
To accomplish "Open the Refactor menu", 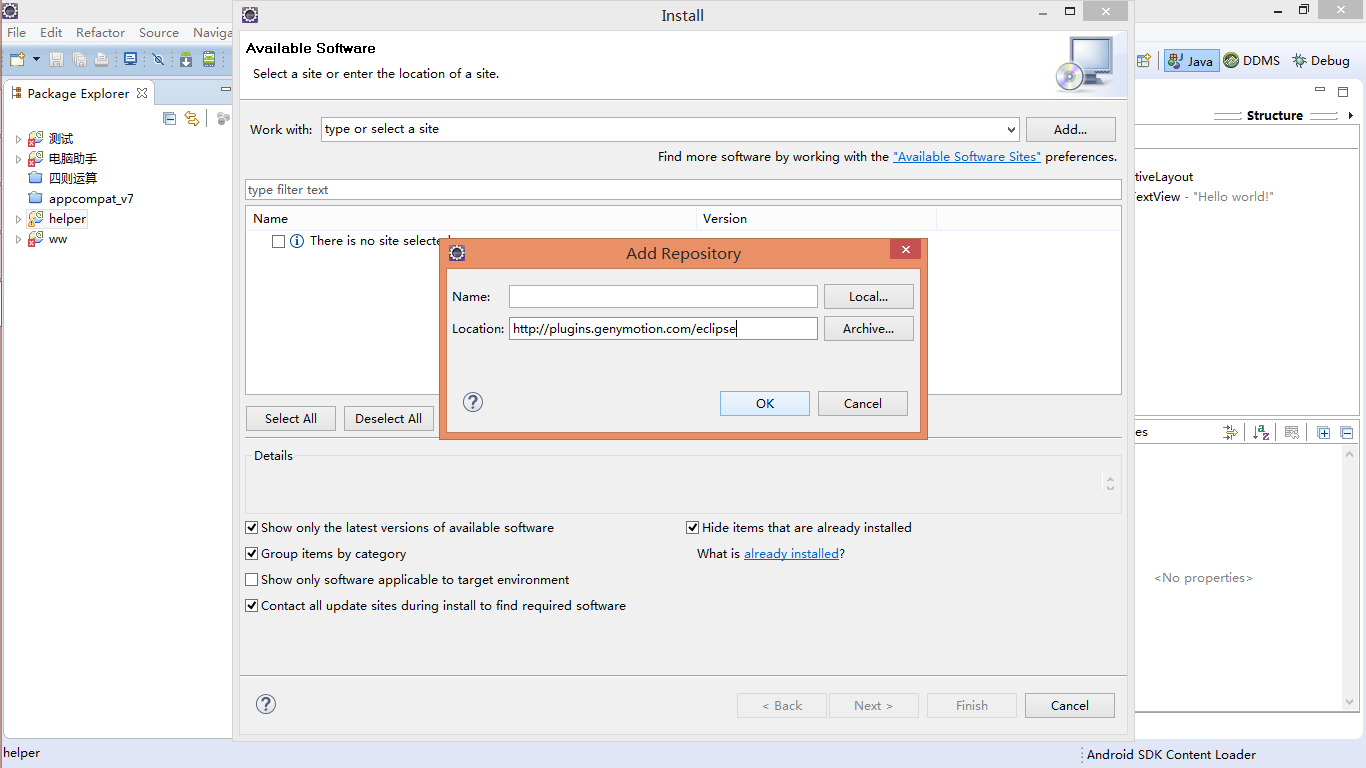I will 101,33.
